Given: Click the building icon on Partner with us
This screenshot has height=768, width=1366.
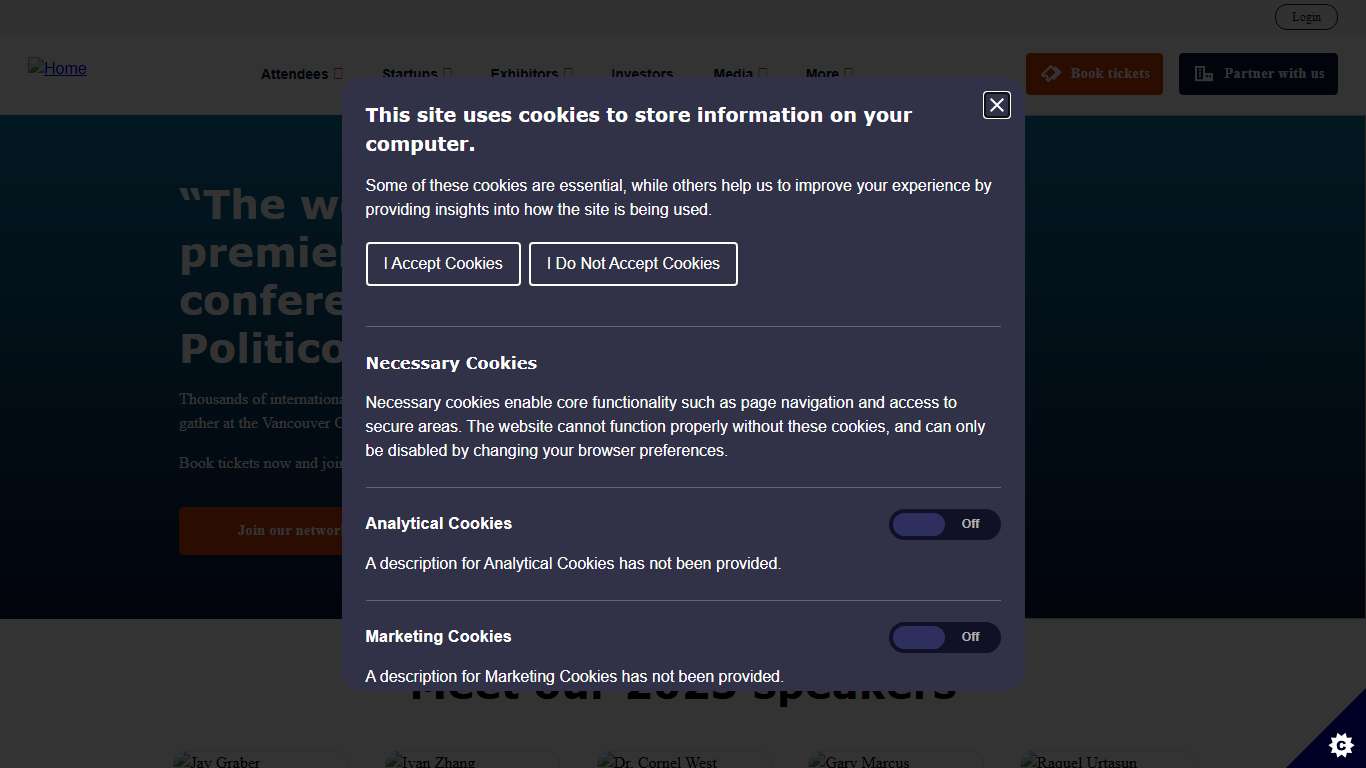Looking at the screenshot, I should [1204, 74].
